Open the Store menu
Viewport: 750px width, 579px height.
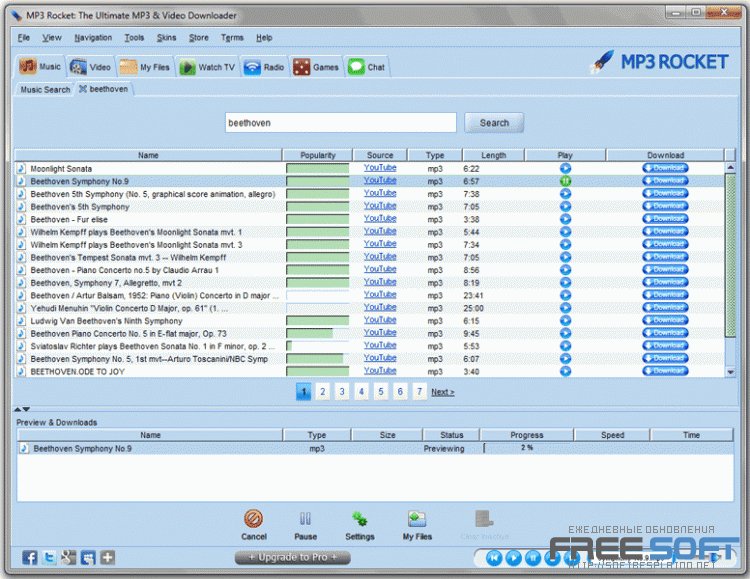point(199,37)
